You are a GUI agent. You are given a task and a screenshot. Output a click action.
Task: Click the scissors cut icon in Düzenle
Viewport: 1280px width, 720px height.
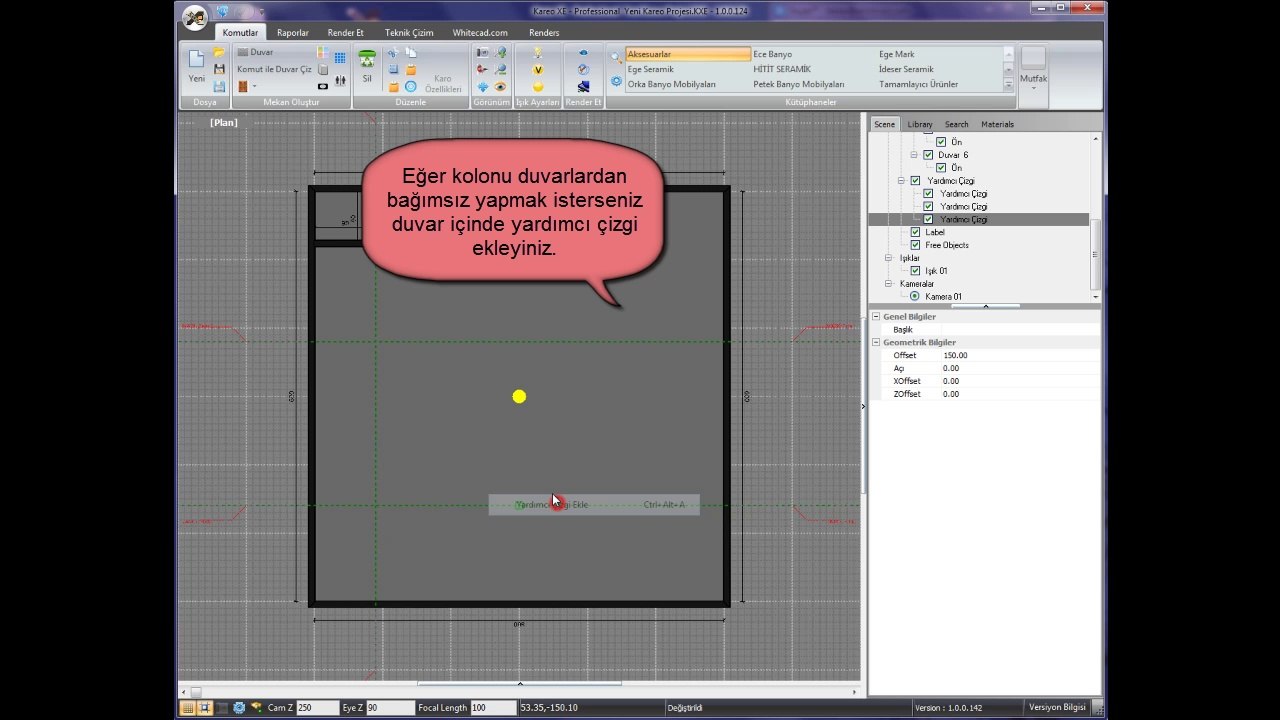393,52
